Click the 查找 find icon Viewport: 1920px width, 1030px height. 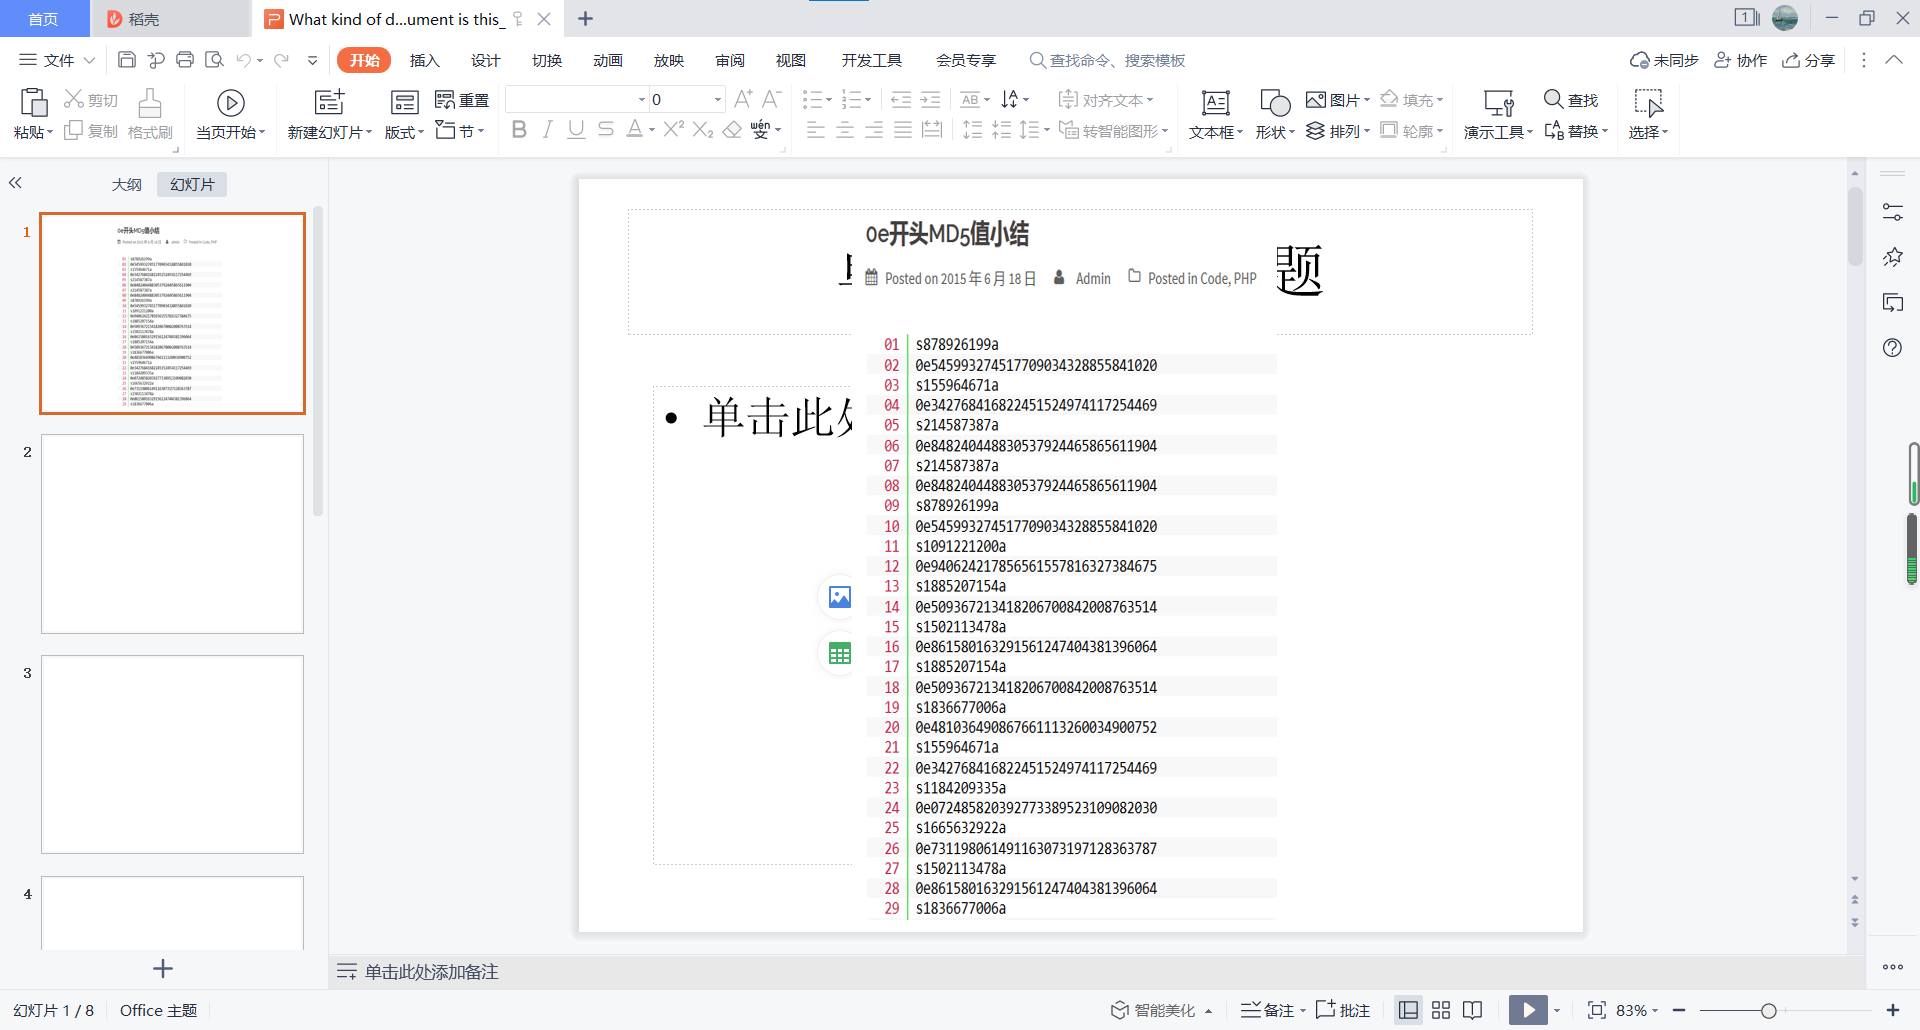[x=1553, y=99]
